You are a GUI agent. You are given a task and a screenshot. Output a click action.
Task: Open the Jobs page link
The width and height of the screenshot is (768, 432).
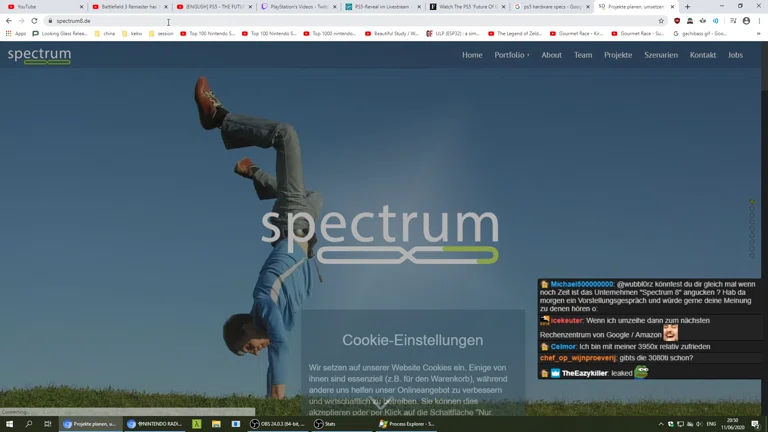coord(735,55)
